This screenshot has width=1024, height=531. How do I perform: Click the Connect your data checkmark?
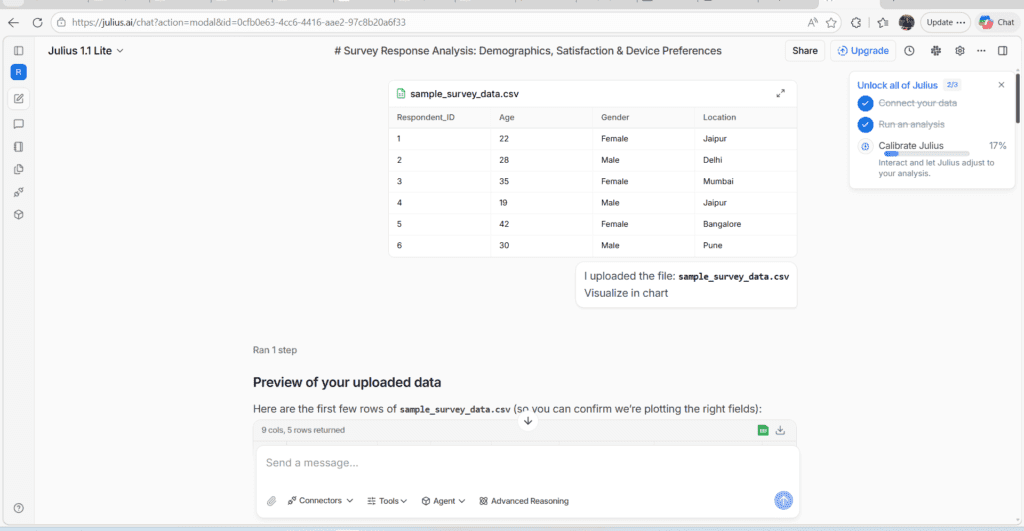pyautogui.click(x=865, y=103)
